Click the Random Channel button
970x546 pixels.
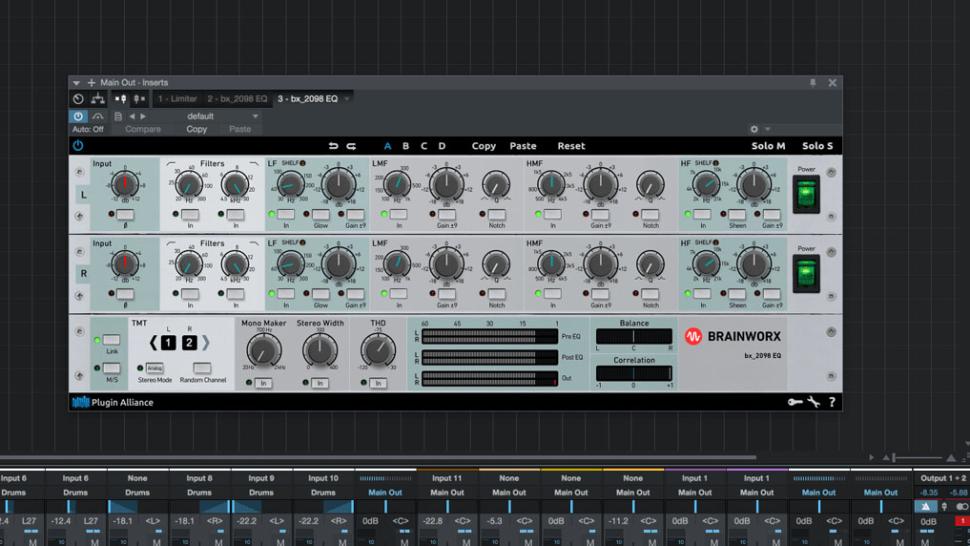click(x=202, y=368)
